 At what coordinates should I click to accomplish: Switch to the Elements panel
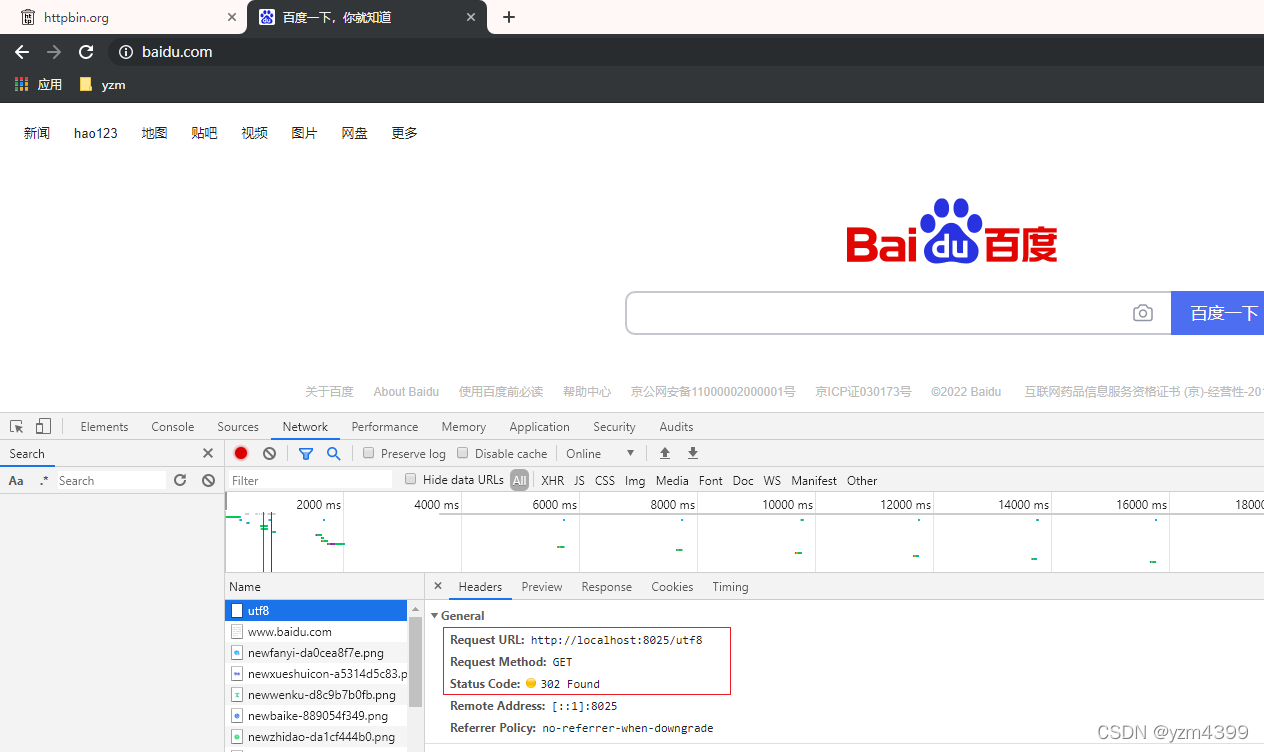[104, 427]
